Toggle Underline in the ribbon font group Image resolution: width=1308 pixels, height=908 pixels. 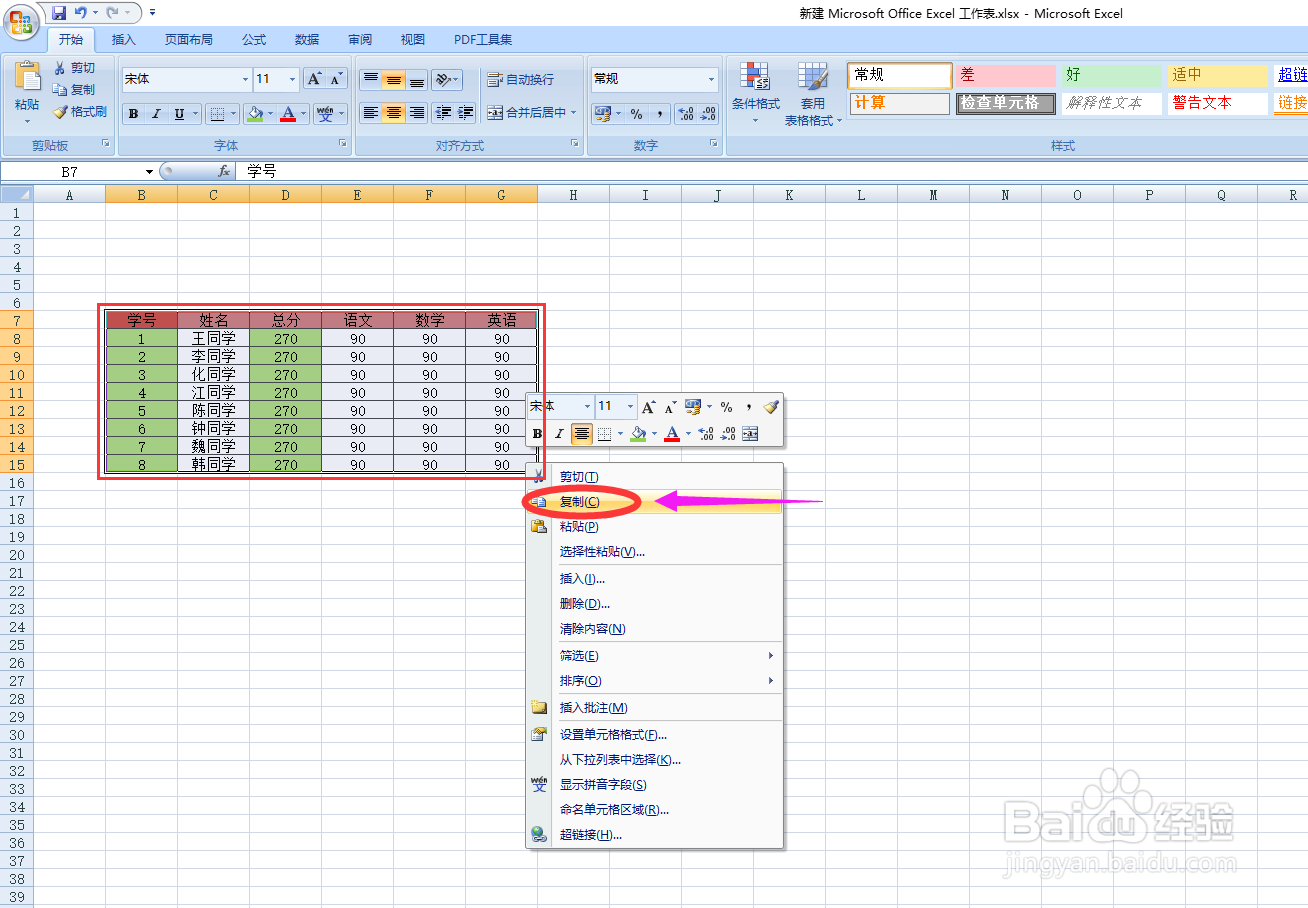point(179,114)
